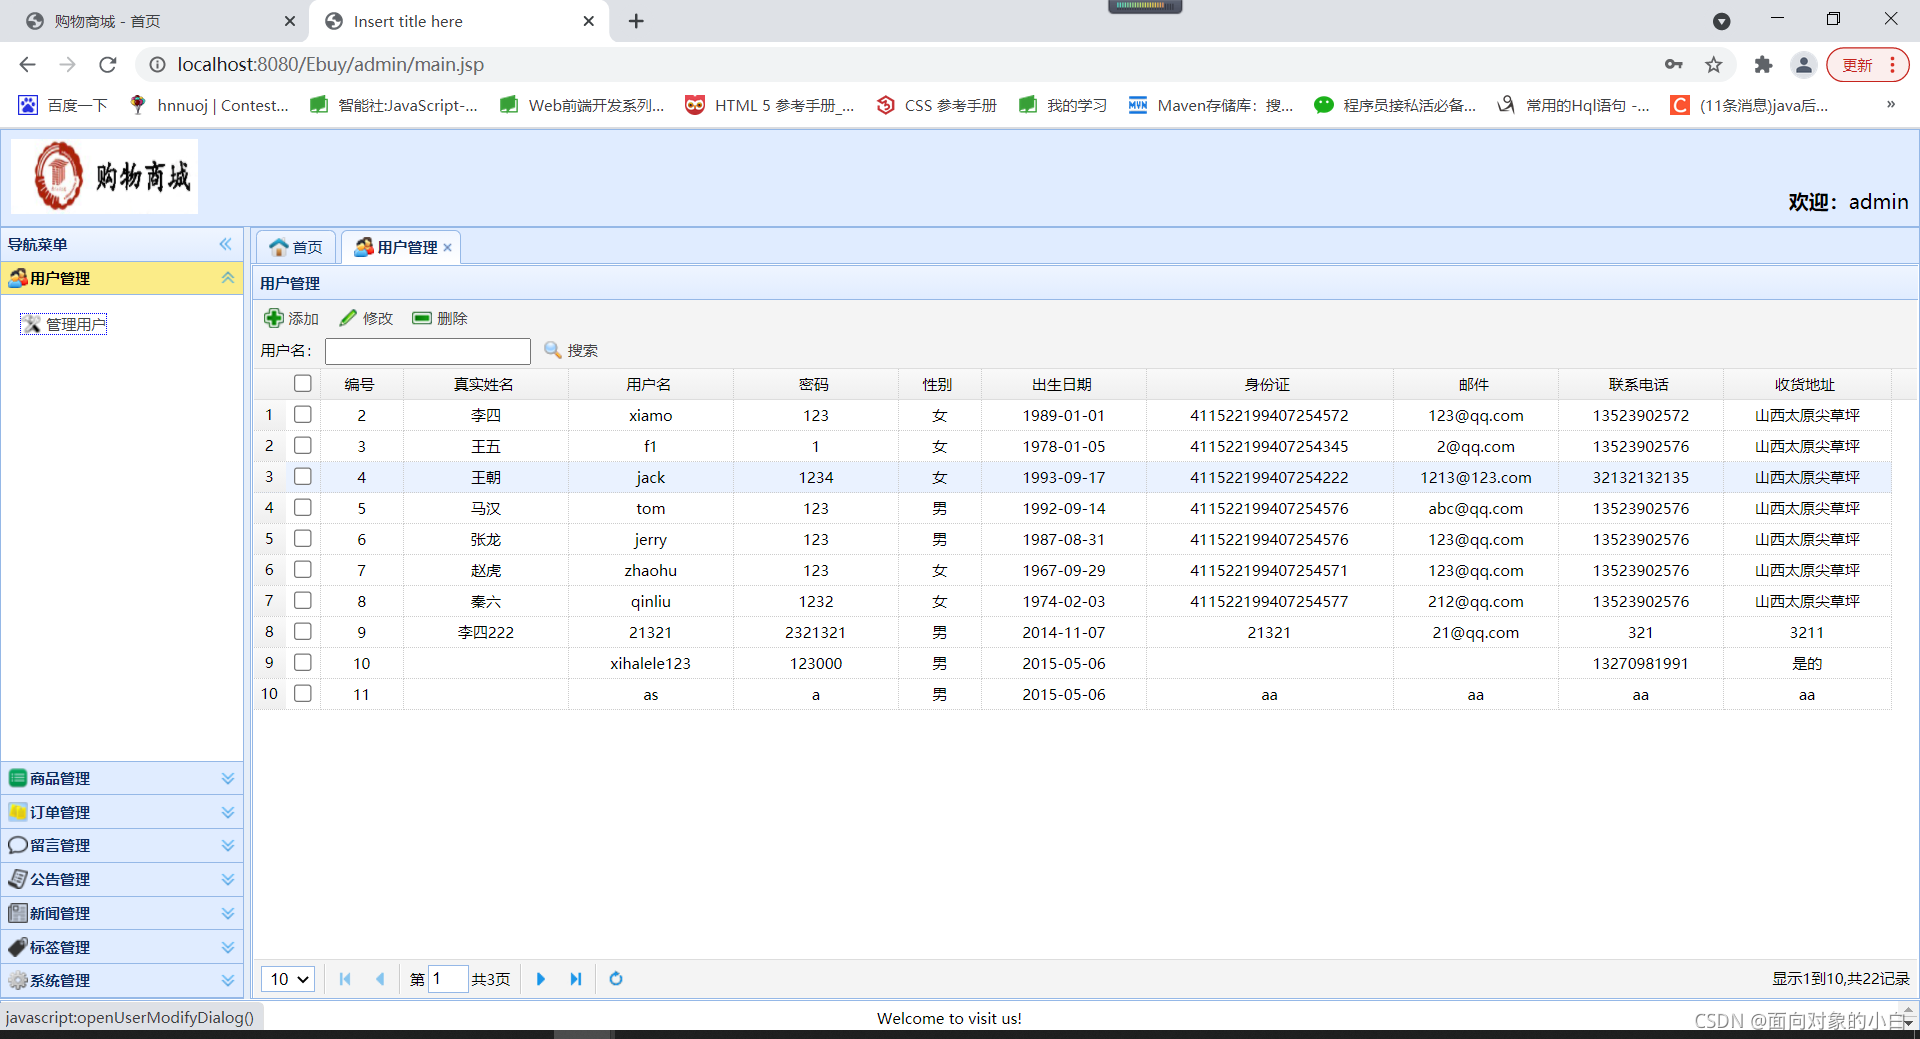Viewport: 1920px width, 1039px height.
Task: Collapse the 导航菜单 navigation panel
Action: coord(226,244)
